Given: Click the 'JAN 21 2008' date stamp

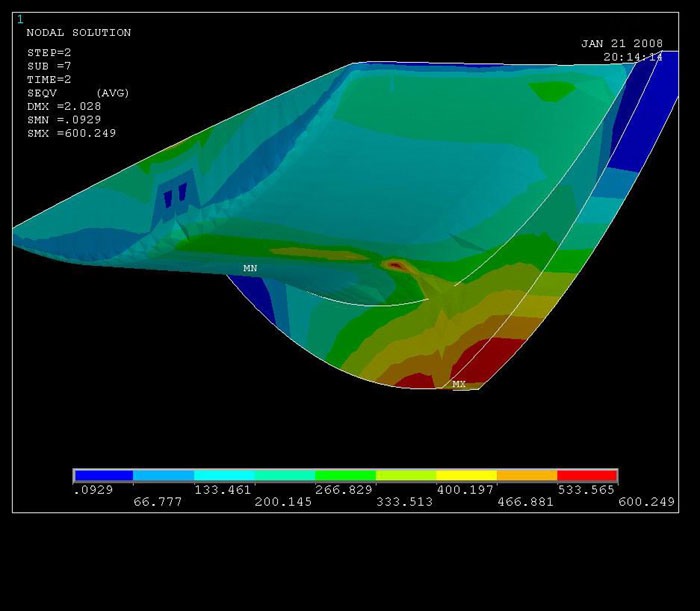Looking at the screenshot, I should tap(622, 44).
